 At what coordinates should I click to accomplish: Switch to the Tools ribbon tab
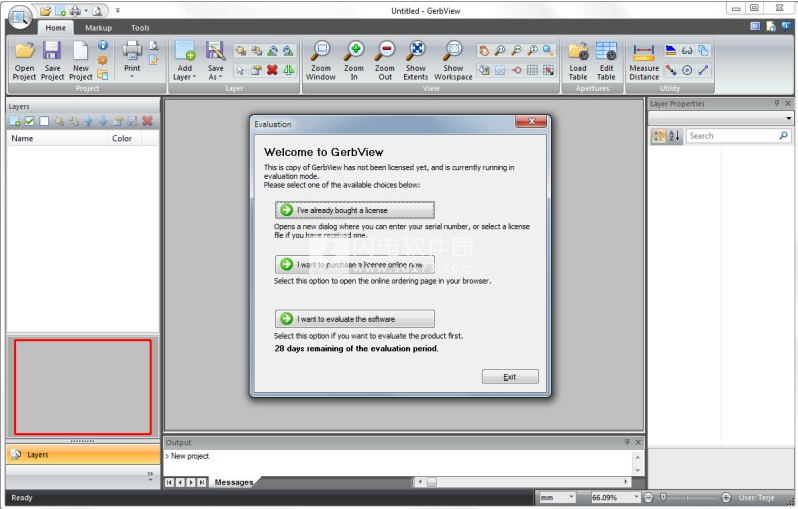tap(140, 28)
